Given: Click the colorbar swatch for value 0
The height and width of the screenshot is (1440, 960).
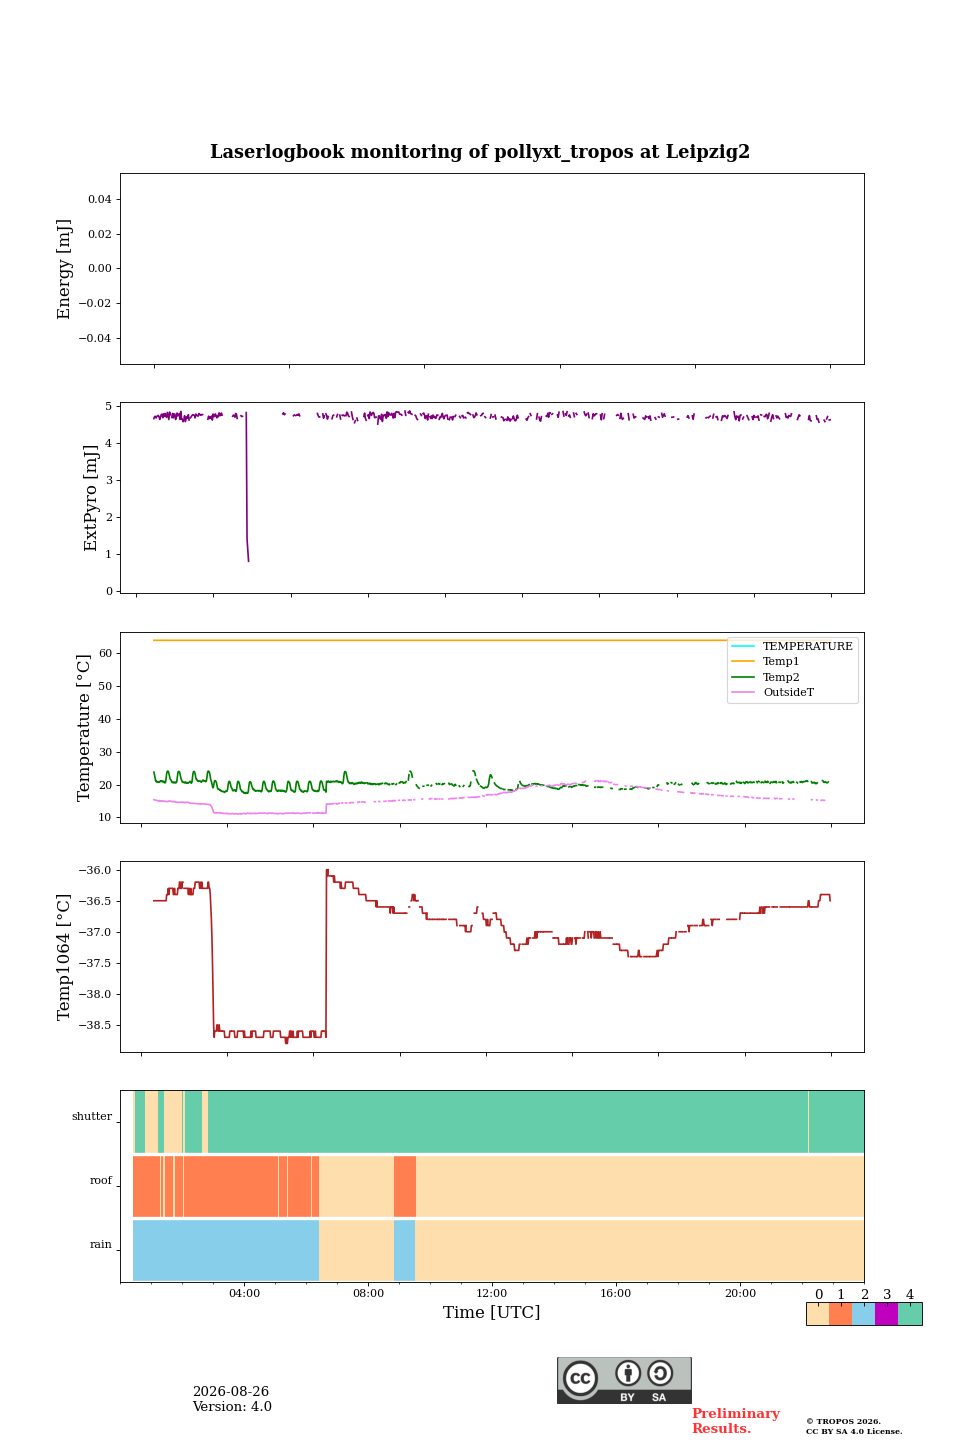Looking at the screenshot, I should [x=818, y=1314].
